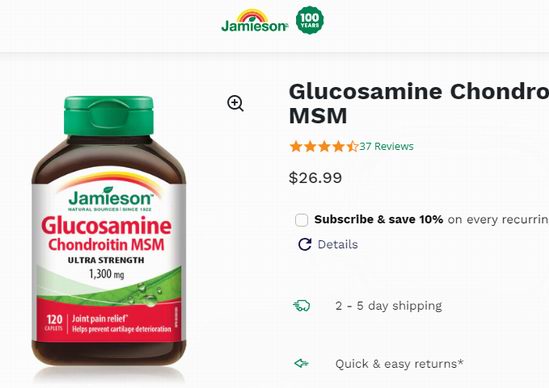Viewport: 549px width, 388px height.
Task: Click the five-star rating icons
Action: click(x=324, y=146)
